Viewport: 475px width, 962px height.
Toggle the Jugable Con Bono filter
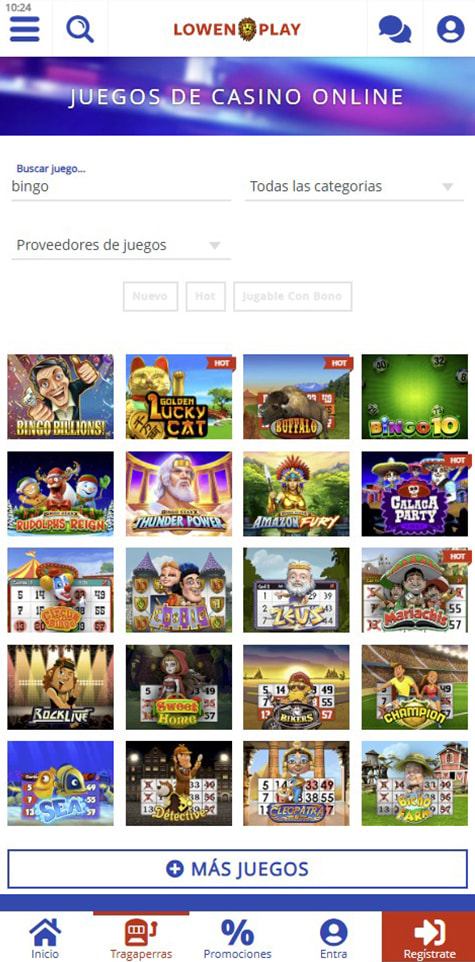click(293, 296)
